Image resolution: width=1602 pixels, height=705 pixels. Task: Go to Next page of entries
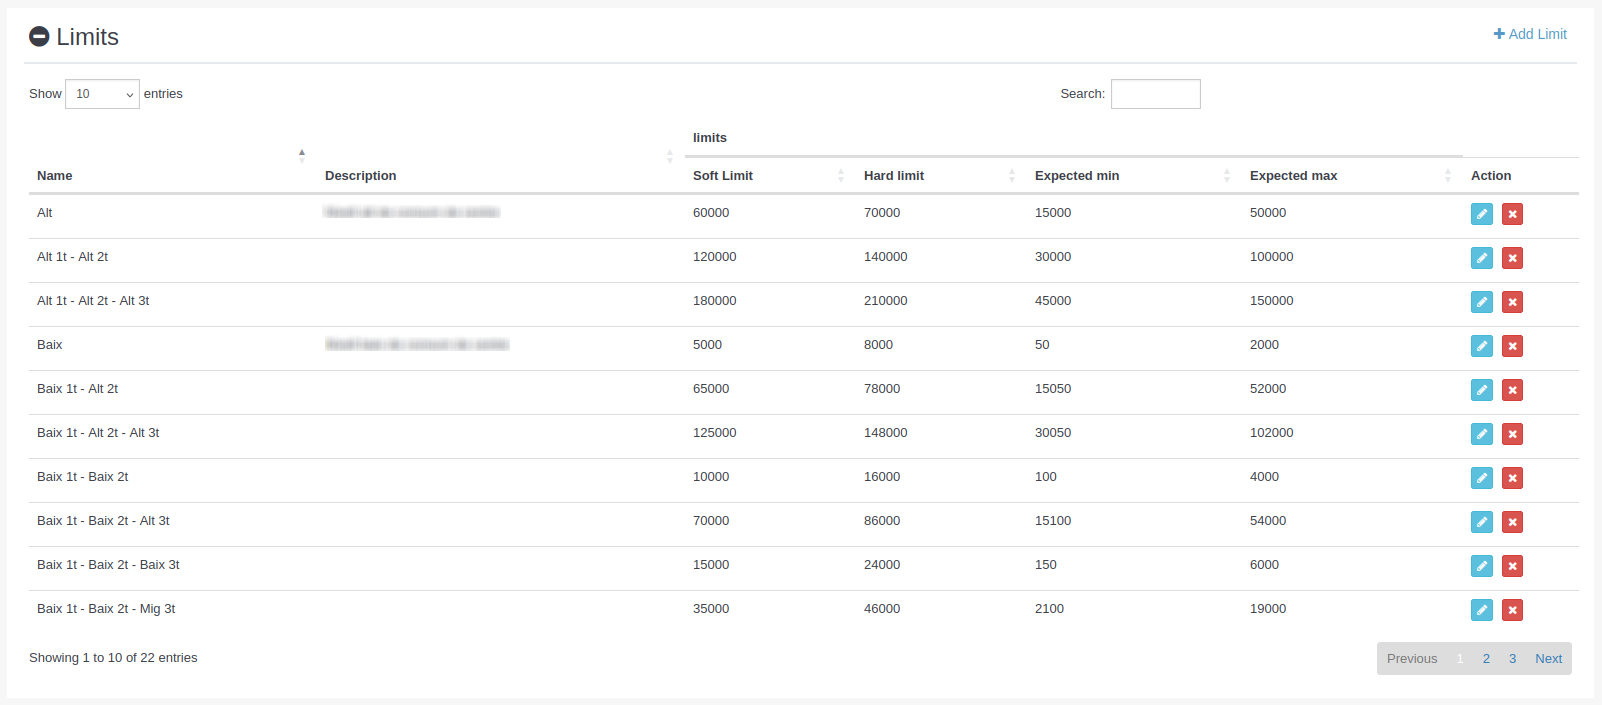click(x=1548, y=658)
